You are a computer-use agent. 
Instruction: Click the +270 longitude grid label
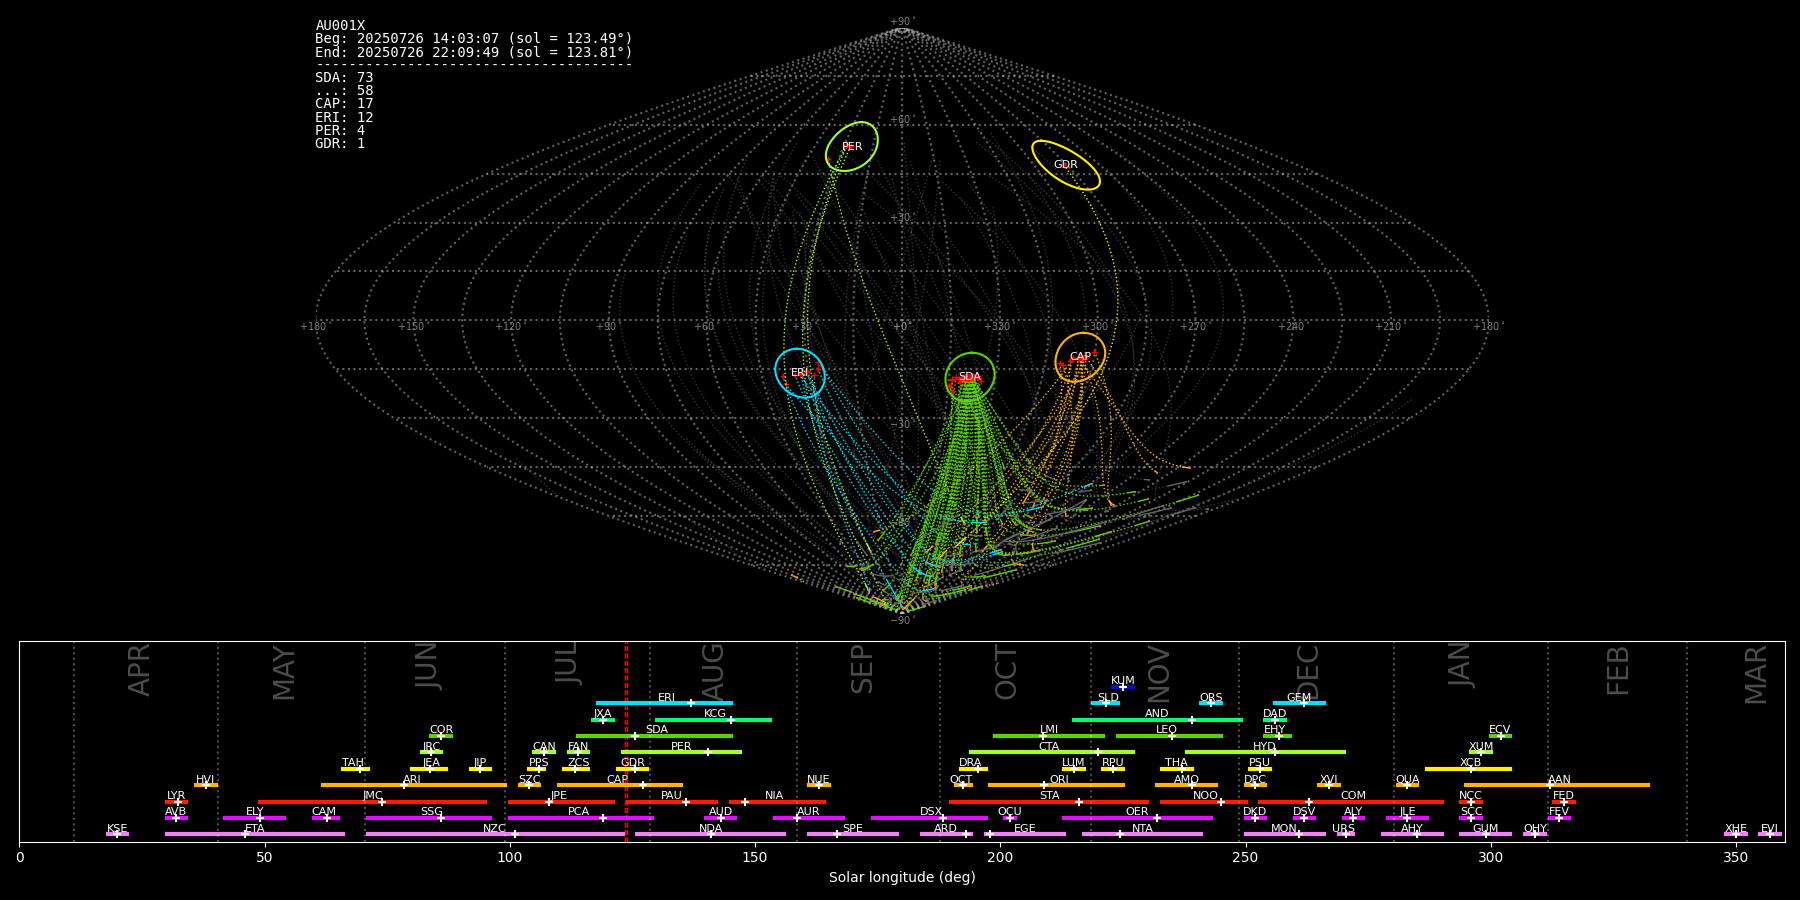(x=1193, y=327)
